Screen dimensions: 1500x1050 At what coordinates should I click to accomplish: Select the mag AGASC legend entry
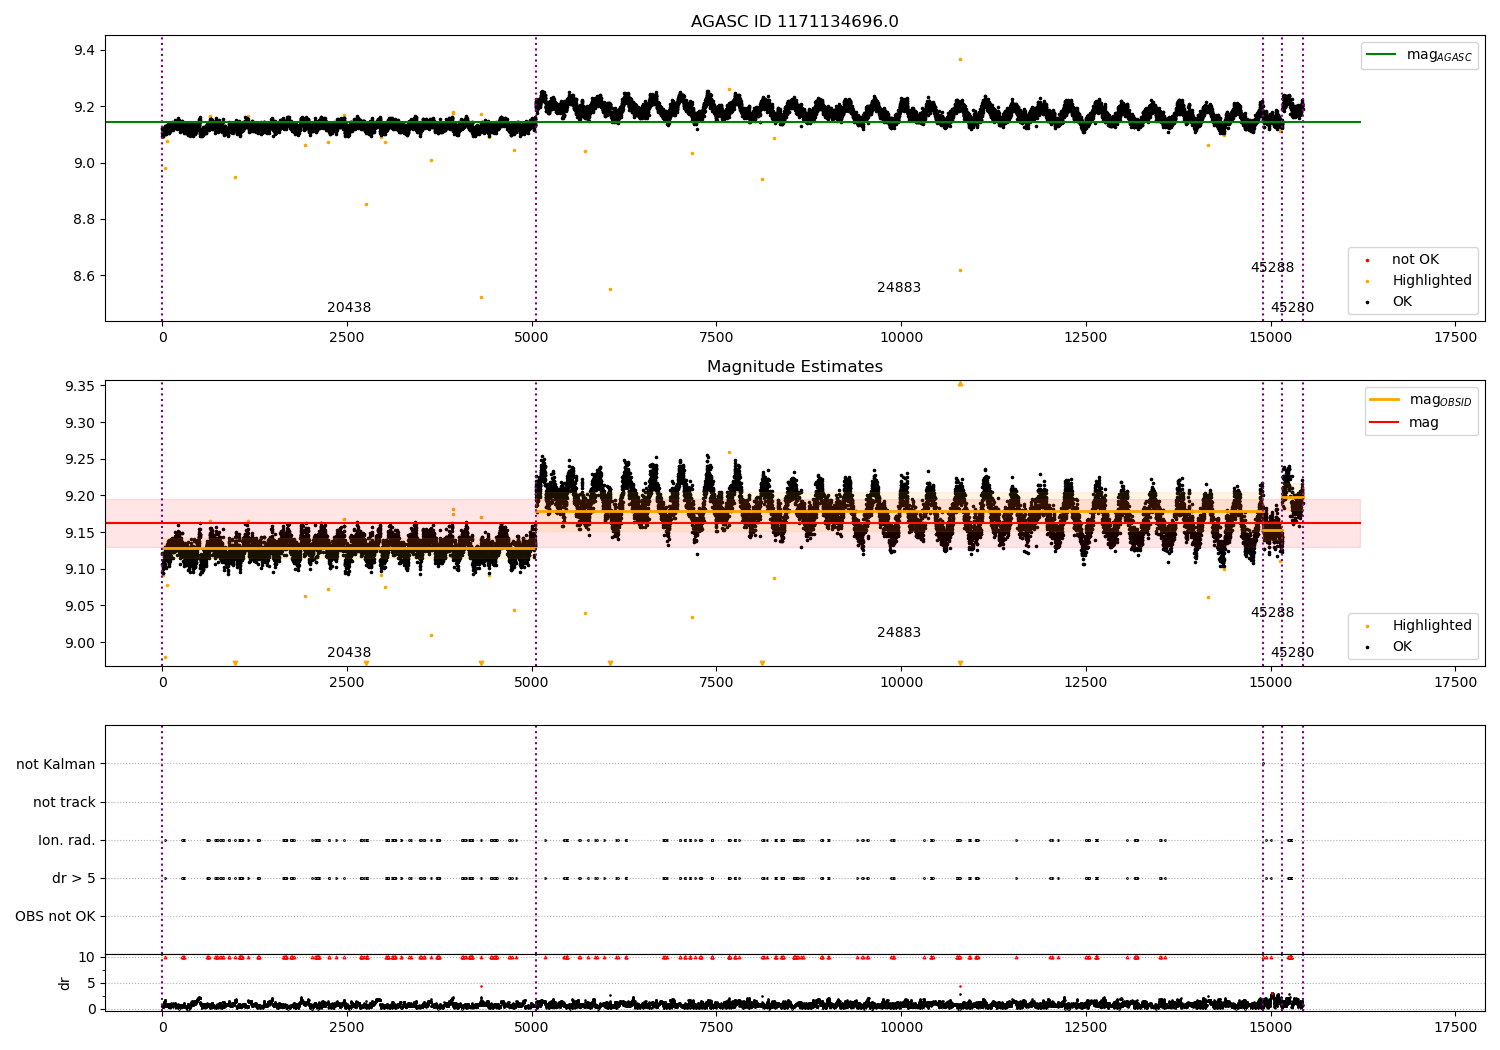tap(1419, 55)
